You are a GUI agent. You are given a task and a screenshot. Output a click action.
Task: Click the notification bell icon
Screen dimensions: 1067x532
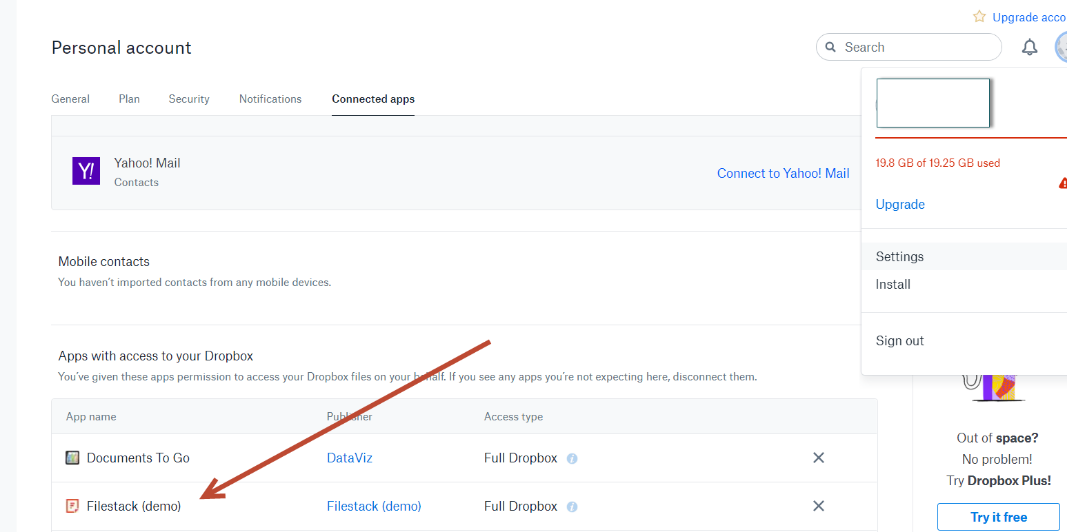[1030, 47]
